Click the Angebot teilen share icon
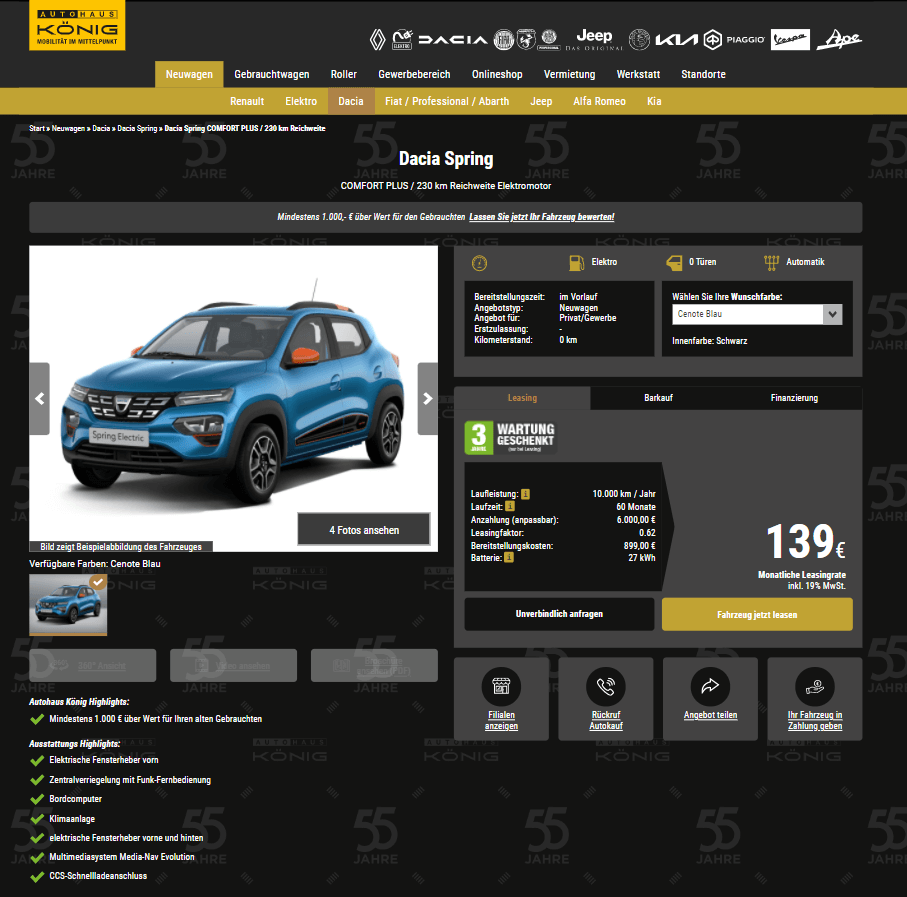This screenshot has width=907, height=897. point(710,686)
